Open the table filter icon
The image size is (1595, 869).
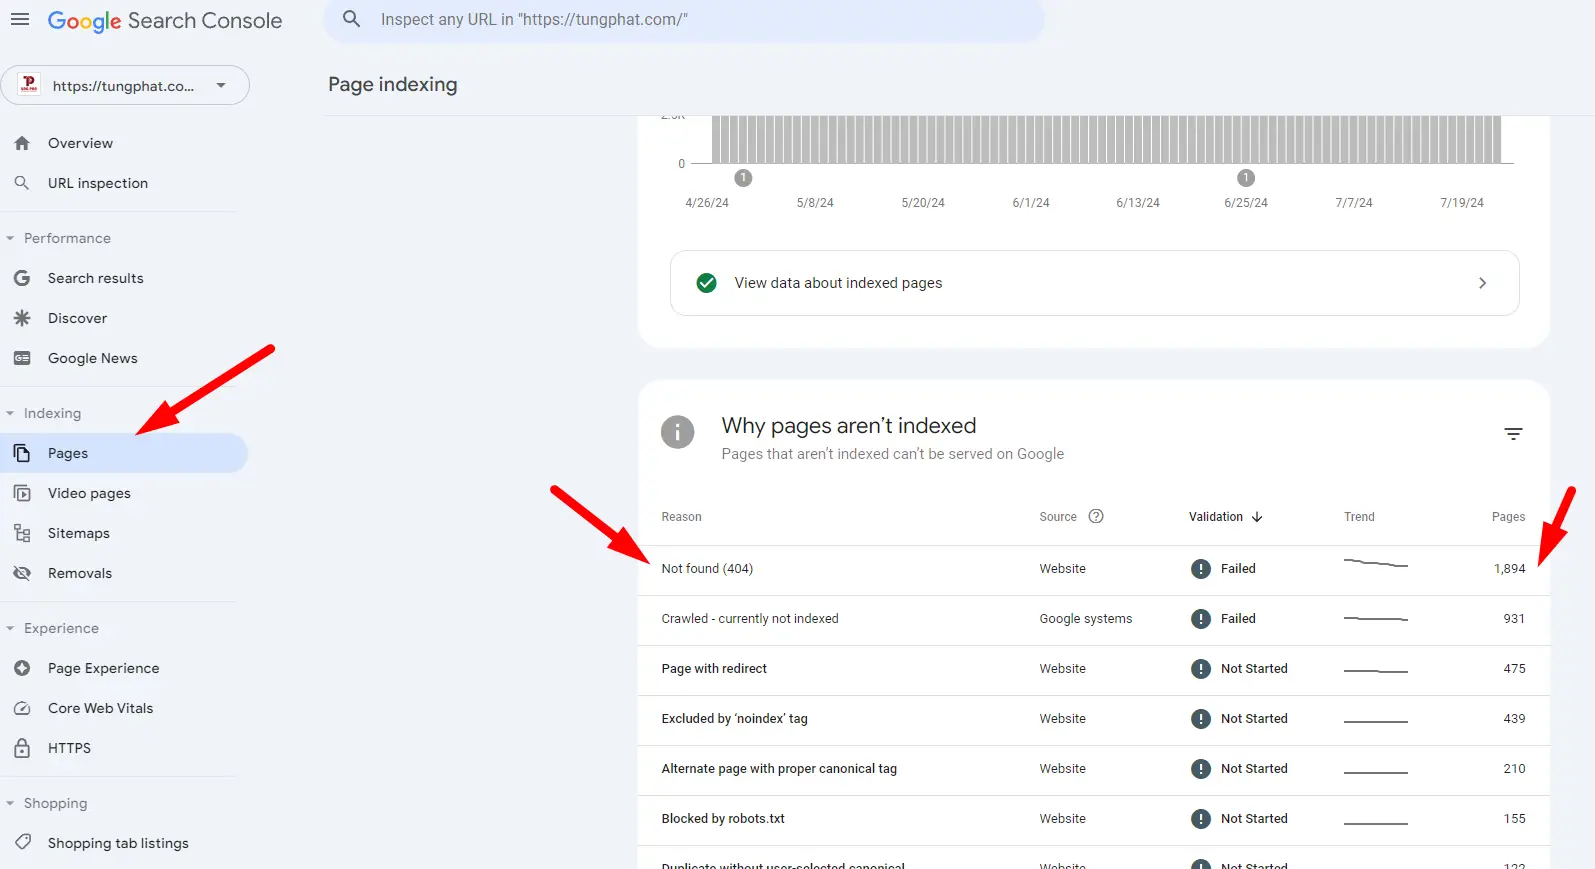click(1513, 434)
